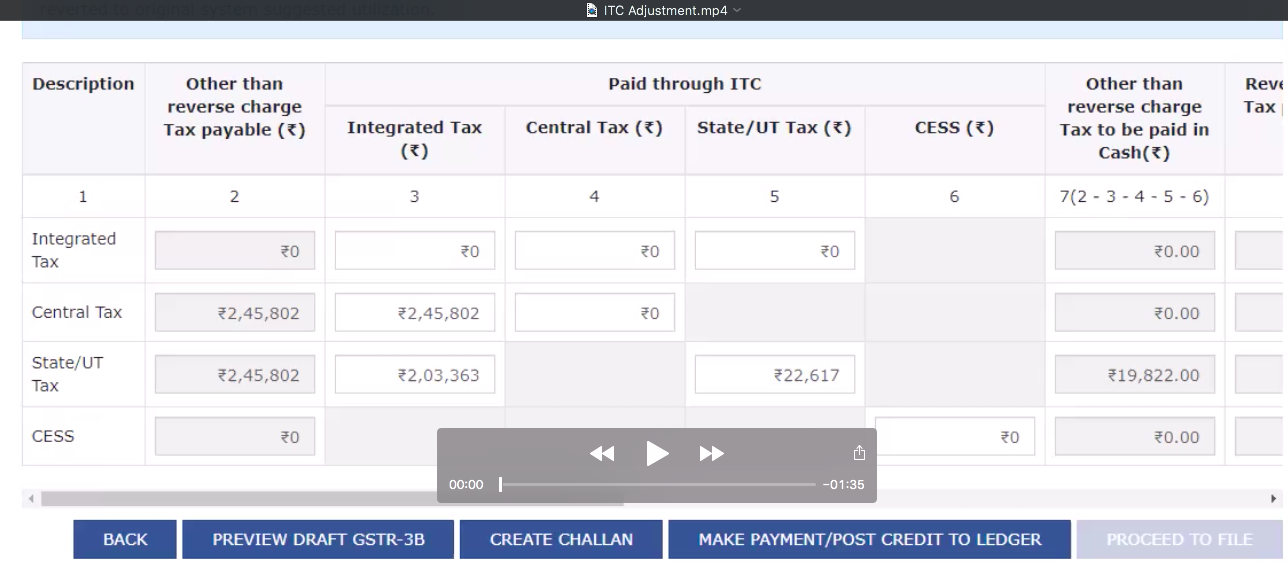1288x563 pixels.
Task: Click the PROCEED TO FILE button
Action: point(1180,539)
